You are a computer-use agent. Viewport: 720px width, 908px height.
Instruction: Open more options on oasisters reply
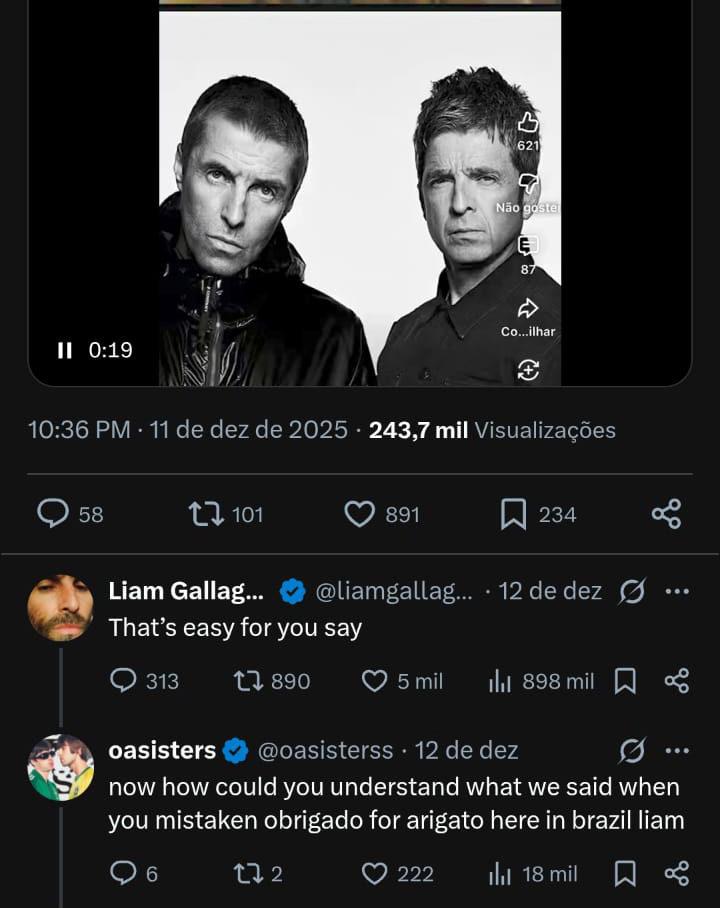pyautogui.click(x=677, y=750)
